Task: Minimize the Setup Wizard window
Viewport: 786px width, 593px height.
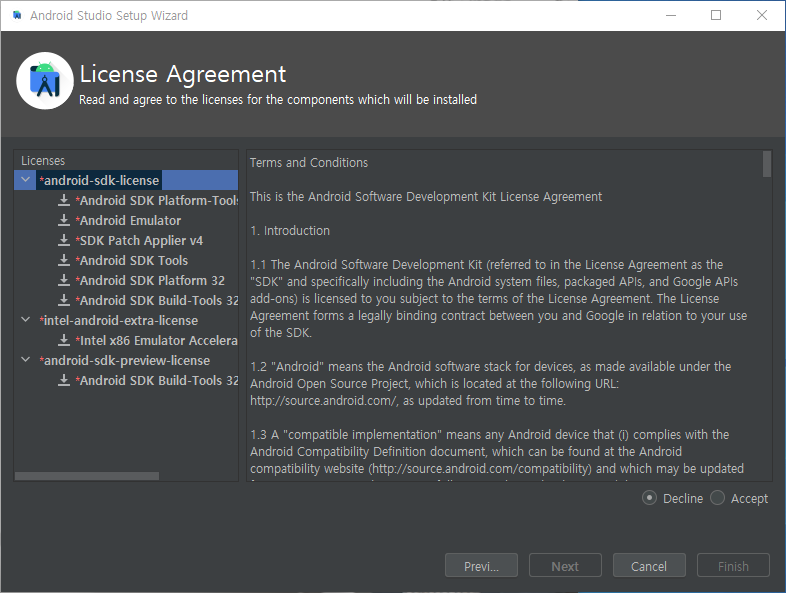Action: [671, 15]
